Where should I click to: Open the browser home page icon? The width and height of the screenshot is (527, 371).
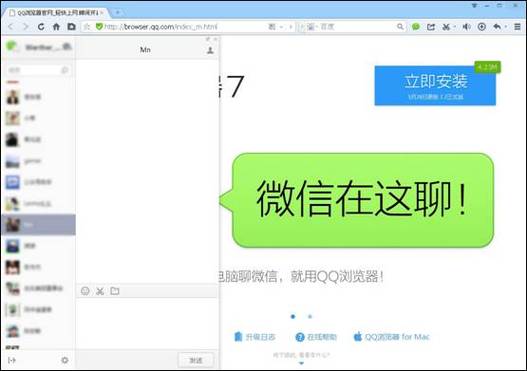[x=56, y=27]
